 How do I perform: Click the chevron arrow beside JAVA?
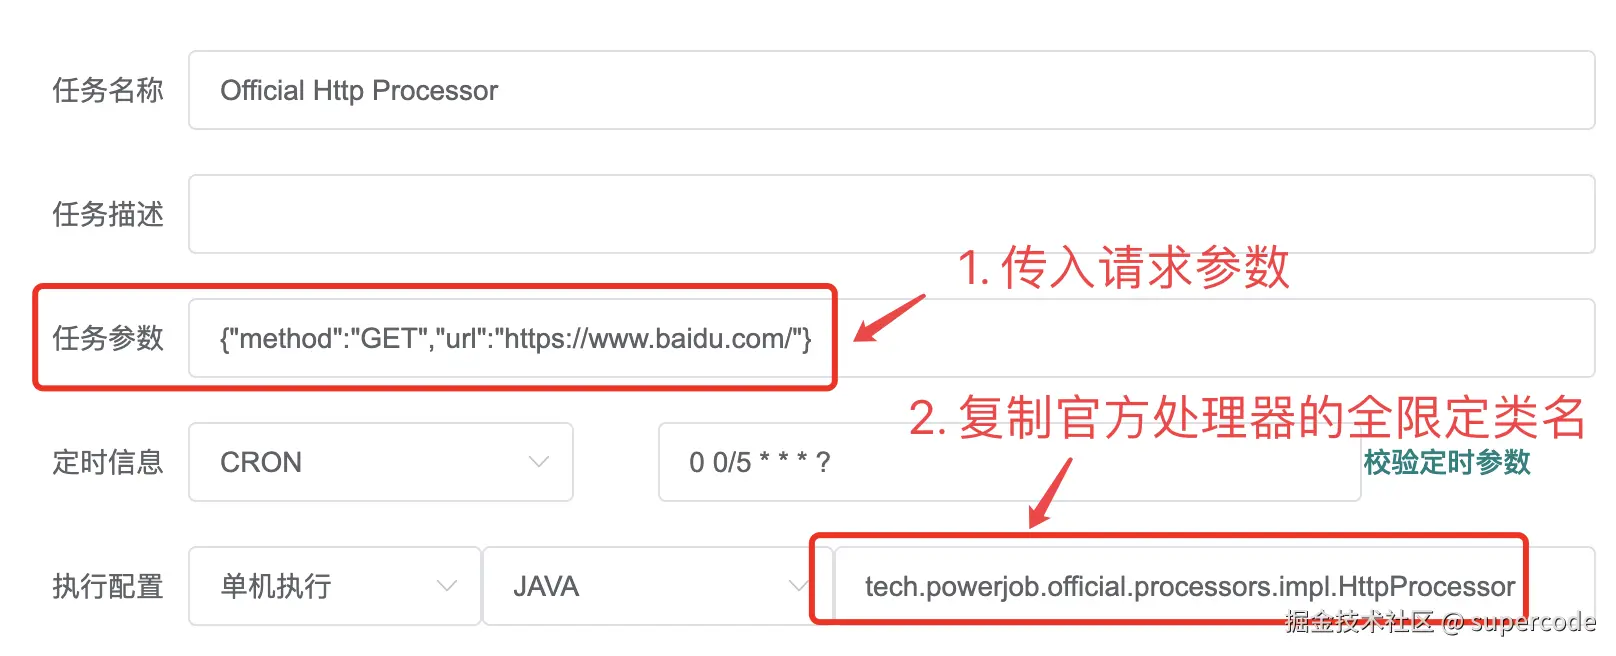tap(798, 586)
